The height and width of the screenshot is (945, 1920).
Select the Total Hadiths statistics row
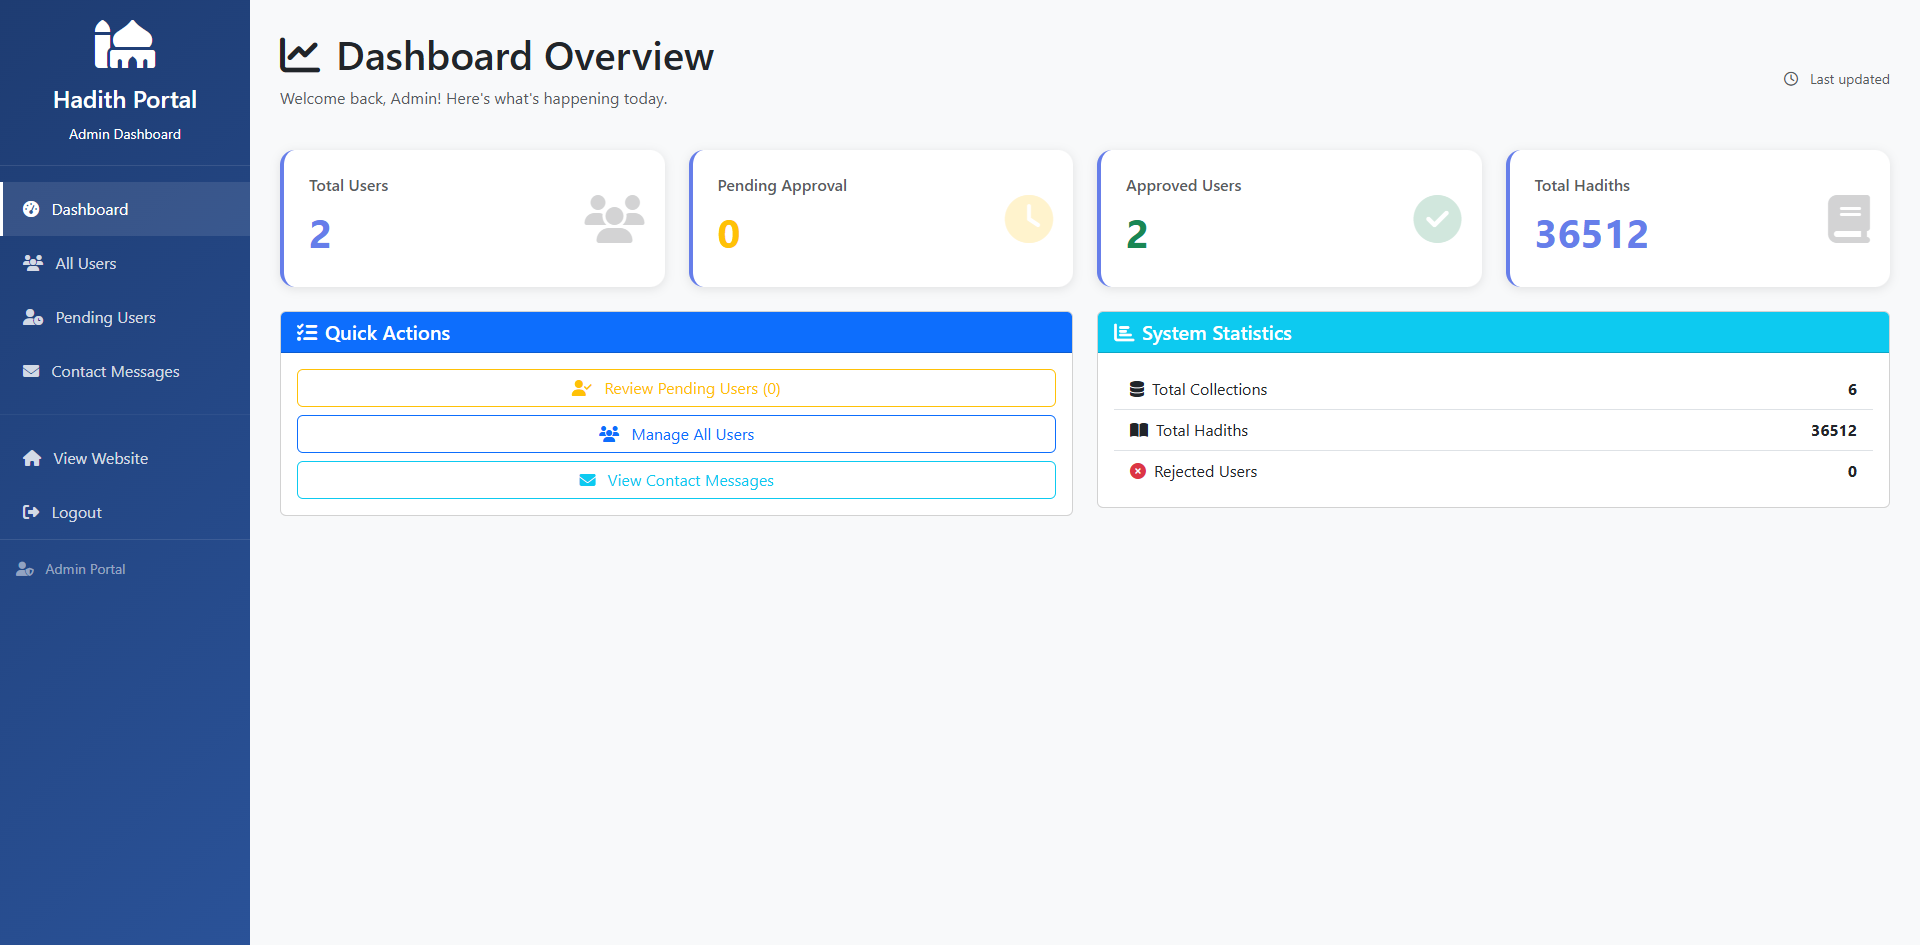click(x=1492, y=430)
